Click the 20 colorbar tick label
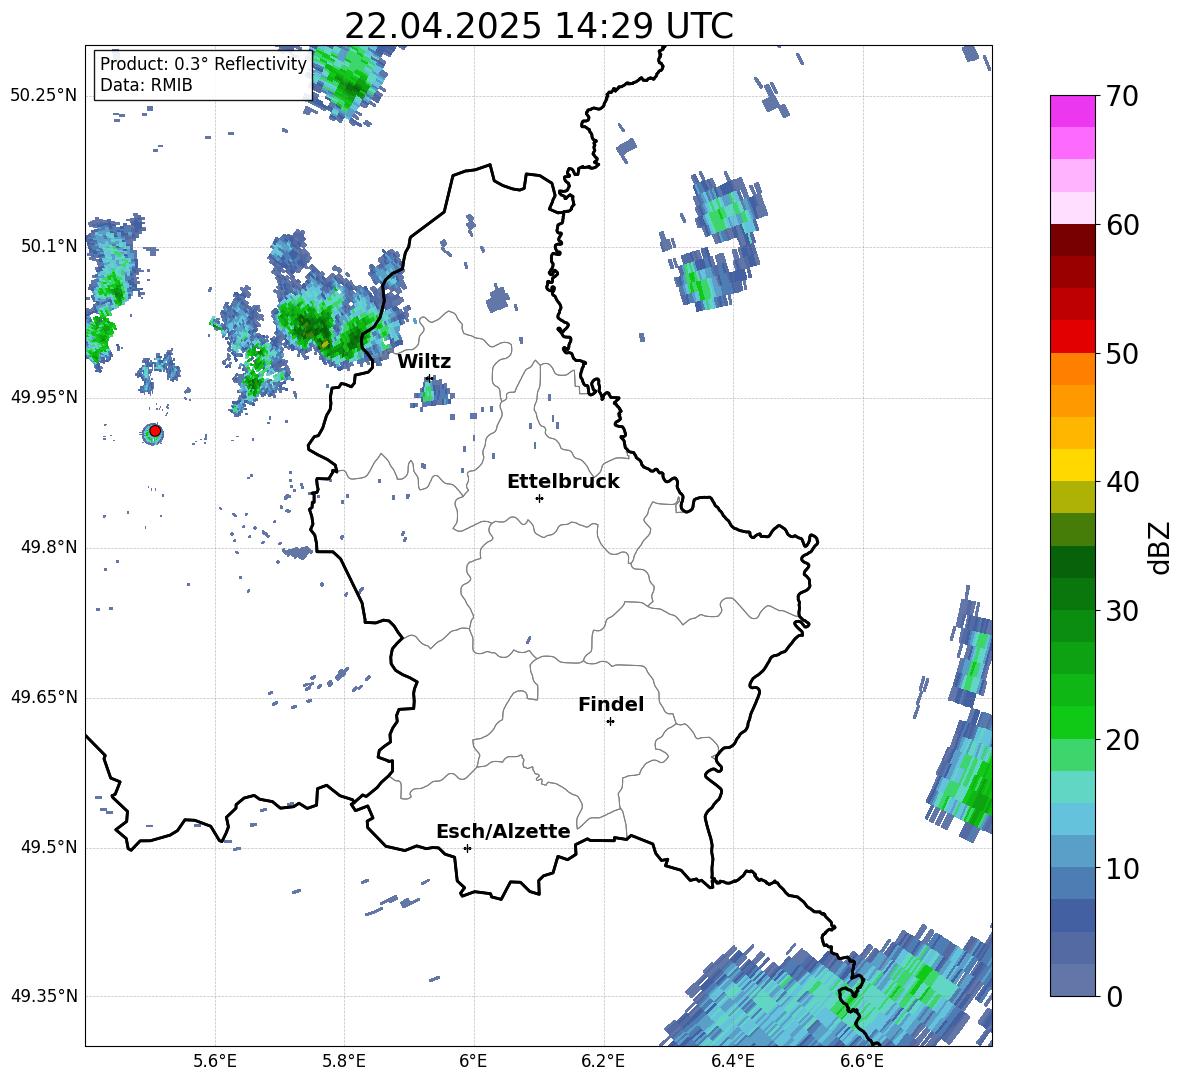Image resolution: width=1184 pixels, height=1081 pixels. 1122,740
